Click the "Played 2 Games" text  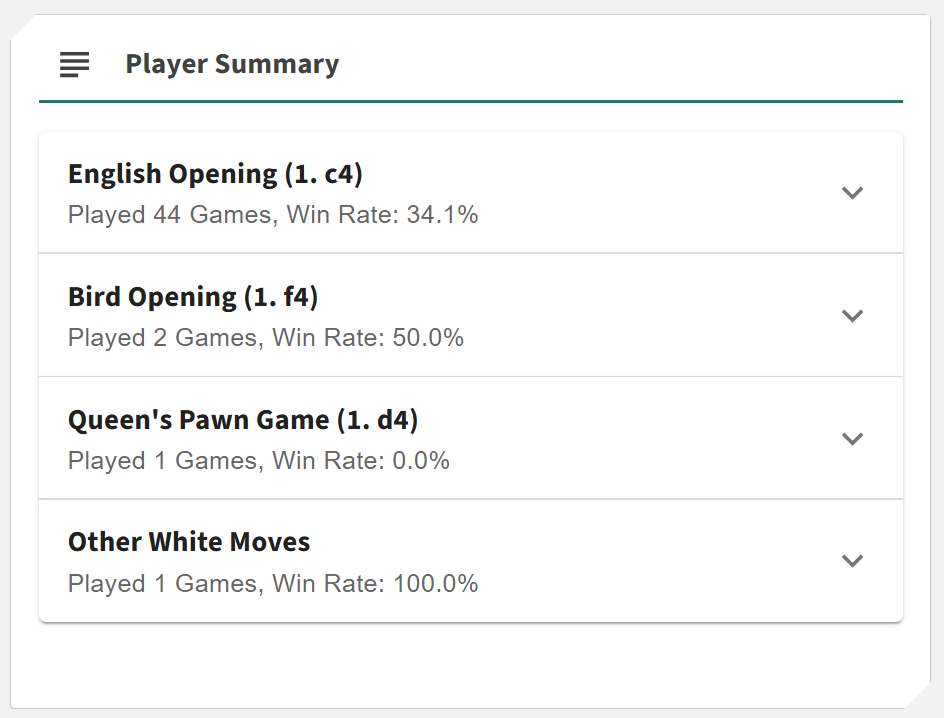163,338
